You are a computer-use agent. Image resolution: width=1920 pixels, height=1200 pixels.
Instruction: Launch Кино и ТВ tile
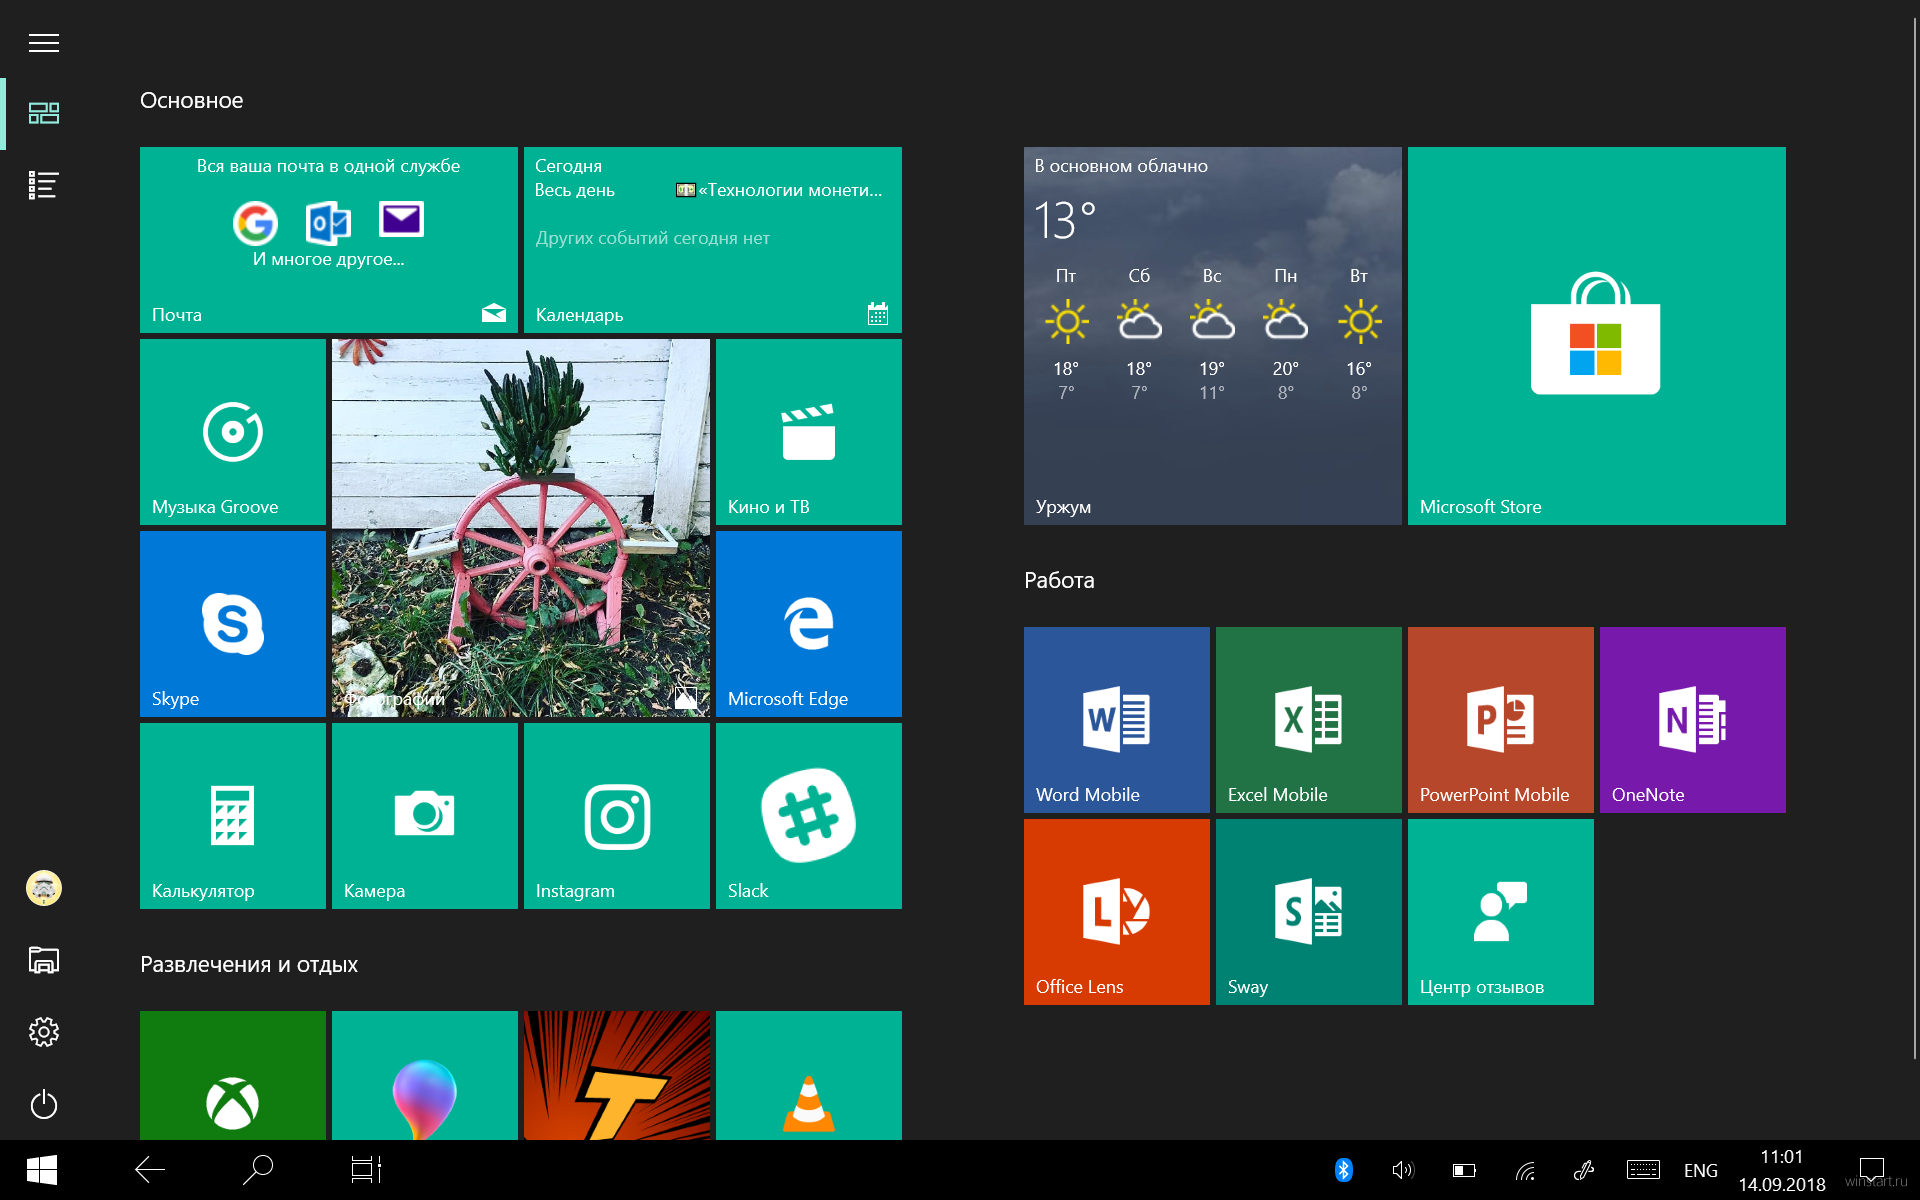[809, 432]
